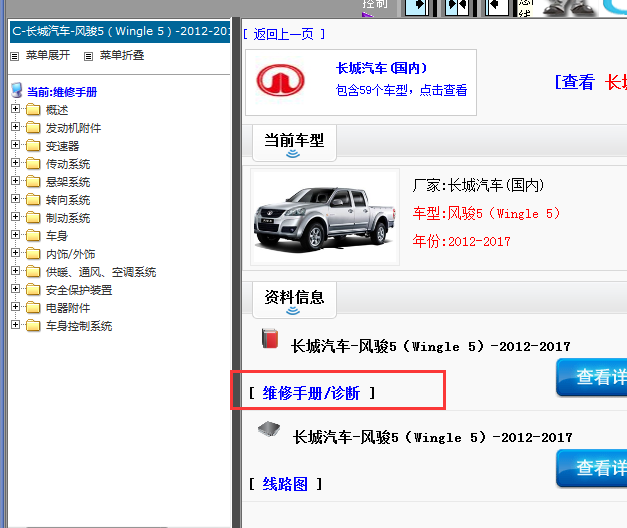Click the 传动系统 folder icon
This screenshot has height=528, width=627.
tap(33, 163)
